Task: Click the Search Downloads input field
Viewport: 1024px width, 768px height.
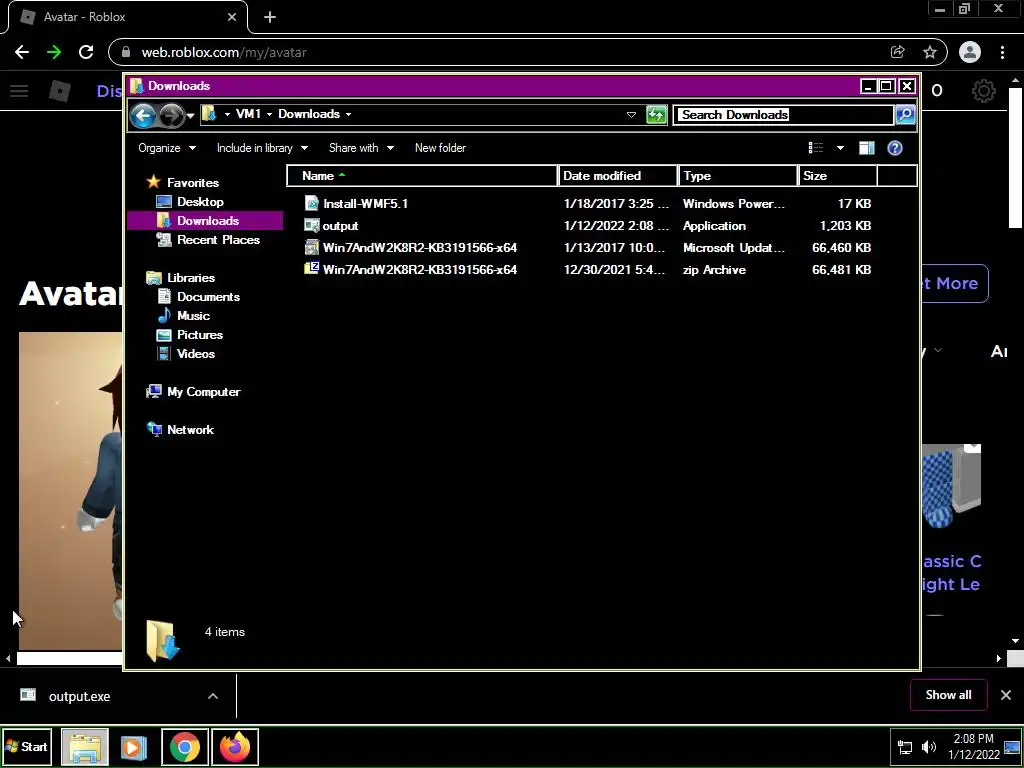Action: click(783, 115)
